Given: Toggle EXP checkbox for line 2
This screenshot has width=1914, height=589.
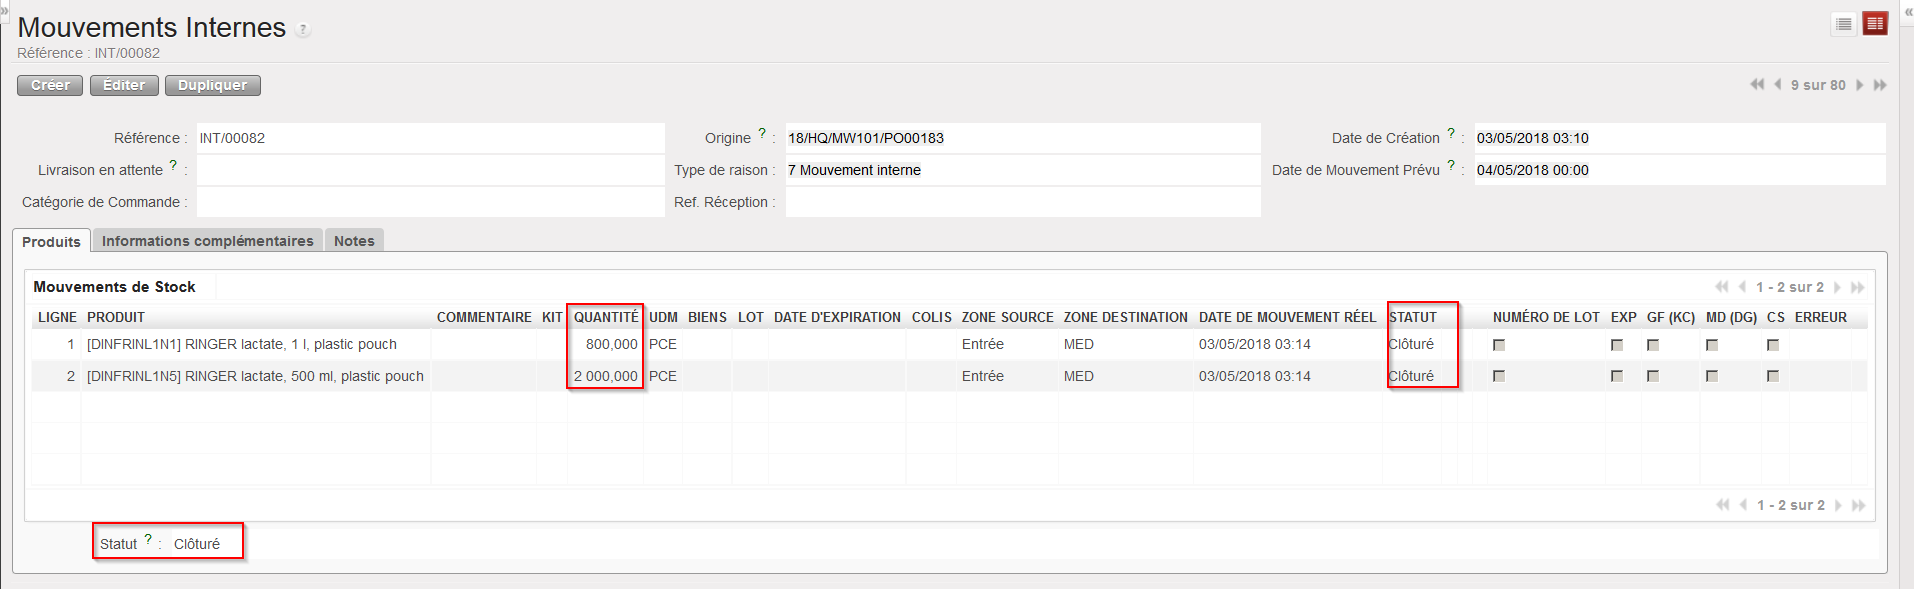Looking at the screenshot, I should pos(1617,377).
